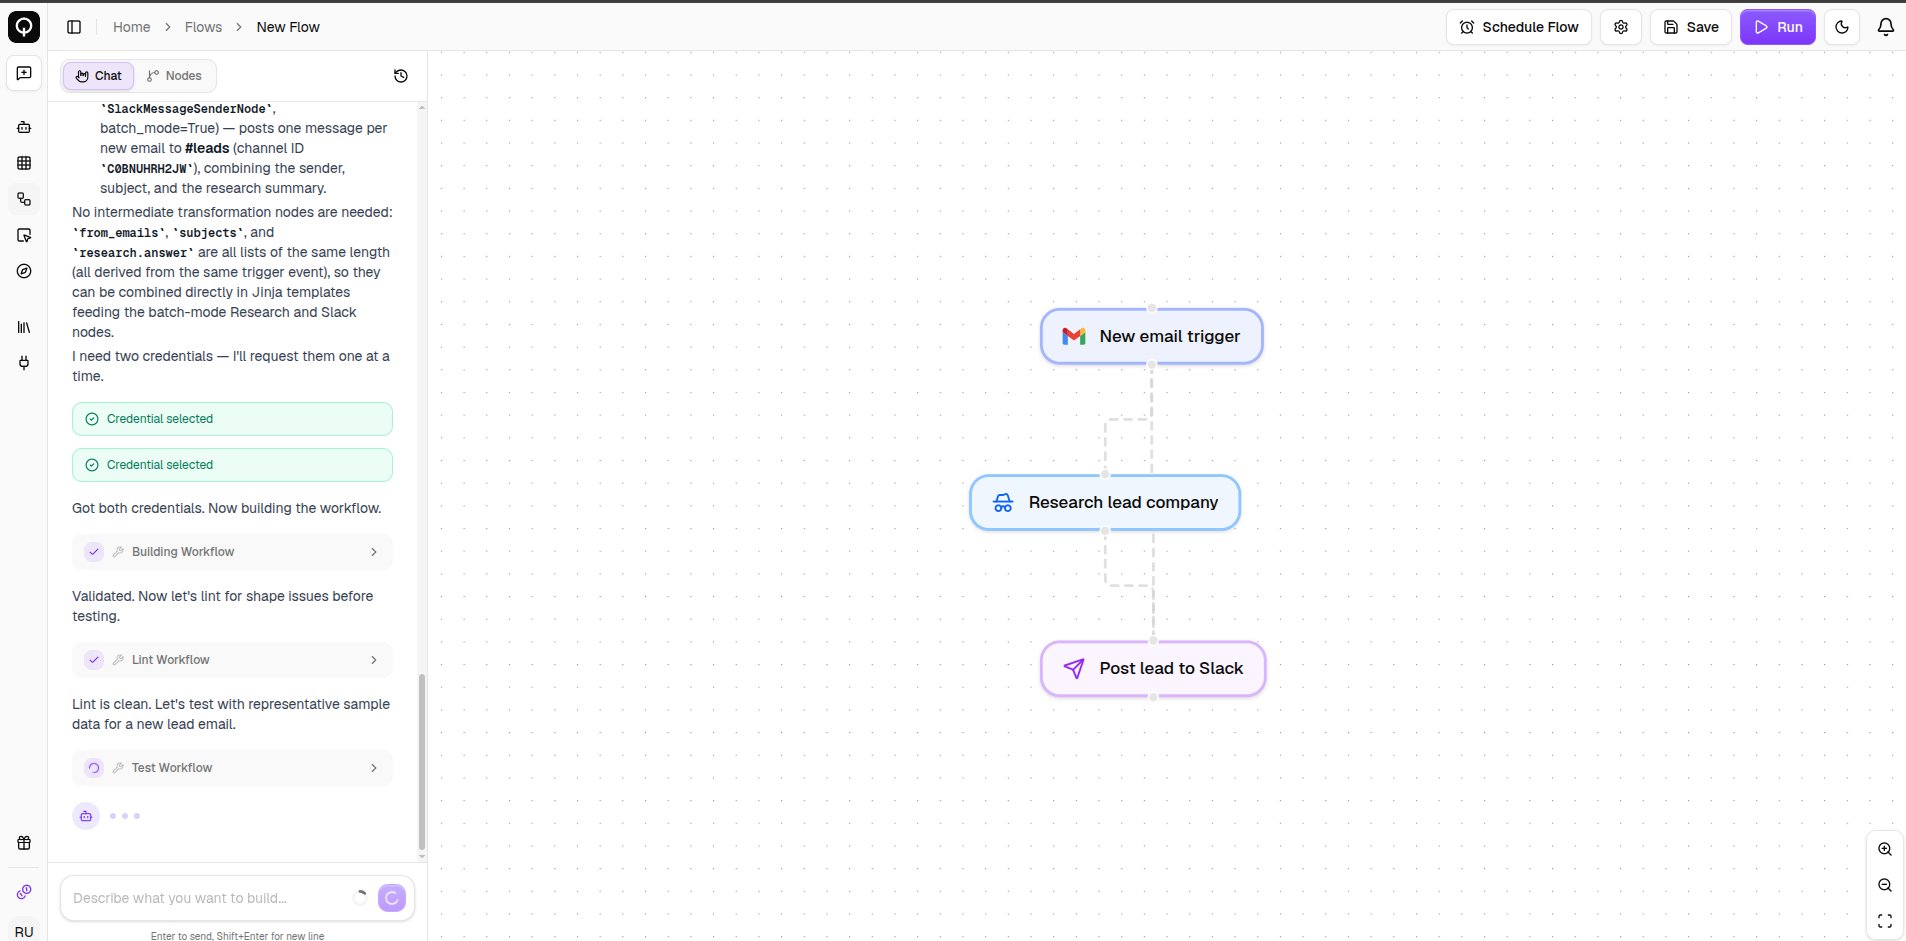Viewport: 1906px width, 941px height.
Task: Open new chat icon in sidebar
Action: tap(24, 73)
